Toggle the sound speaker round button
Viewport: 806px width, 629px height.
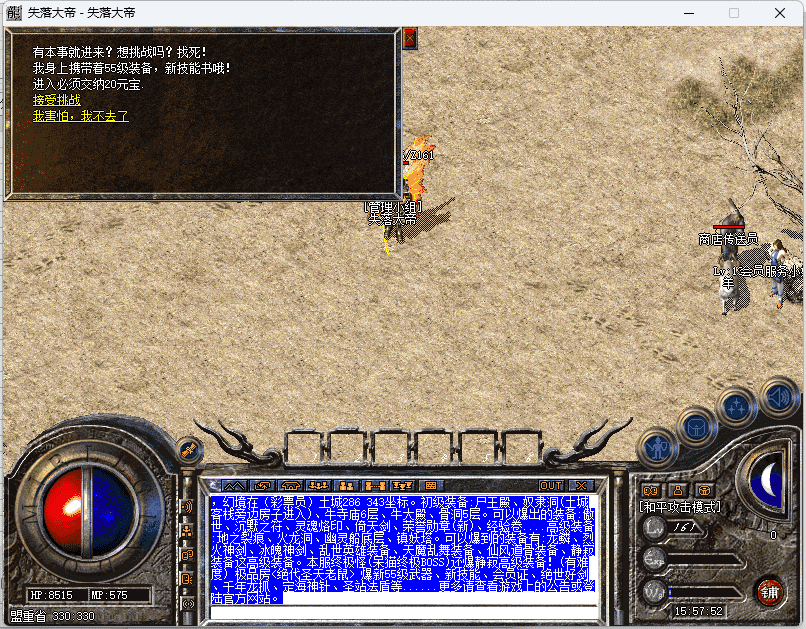click(779, 397)
